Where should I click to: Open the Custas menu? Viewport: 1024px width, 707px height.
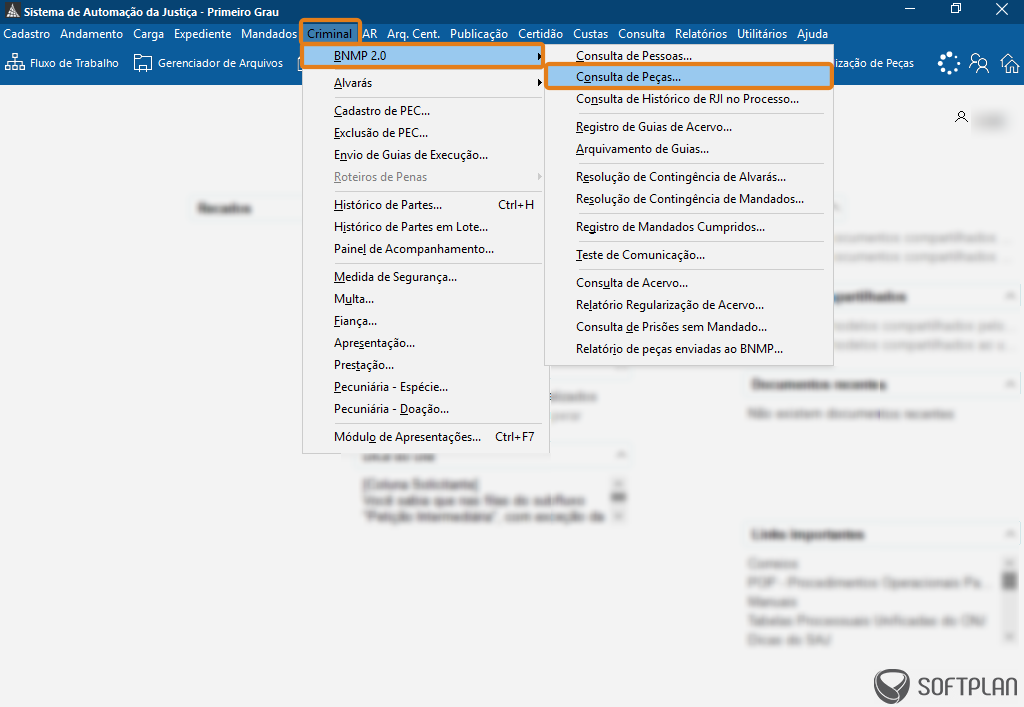pyautogui.click(x=590, y=34)
